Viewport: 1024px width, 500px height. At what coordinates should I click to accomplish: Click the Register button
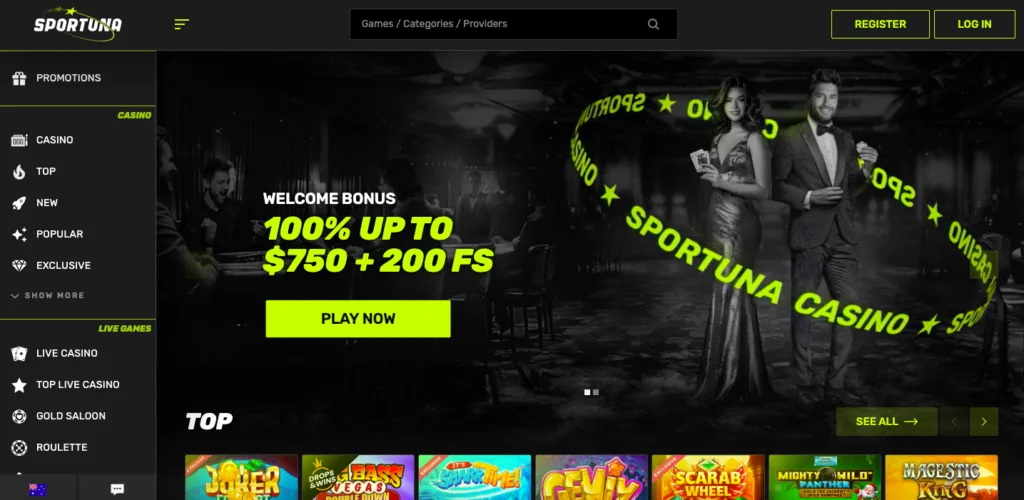pos(880,24)
